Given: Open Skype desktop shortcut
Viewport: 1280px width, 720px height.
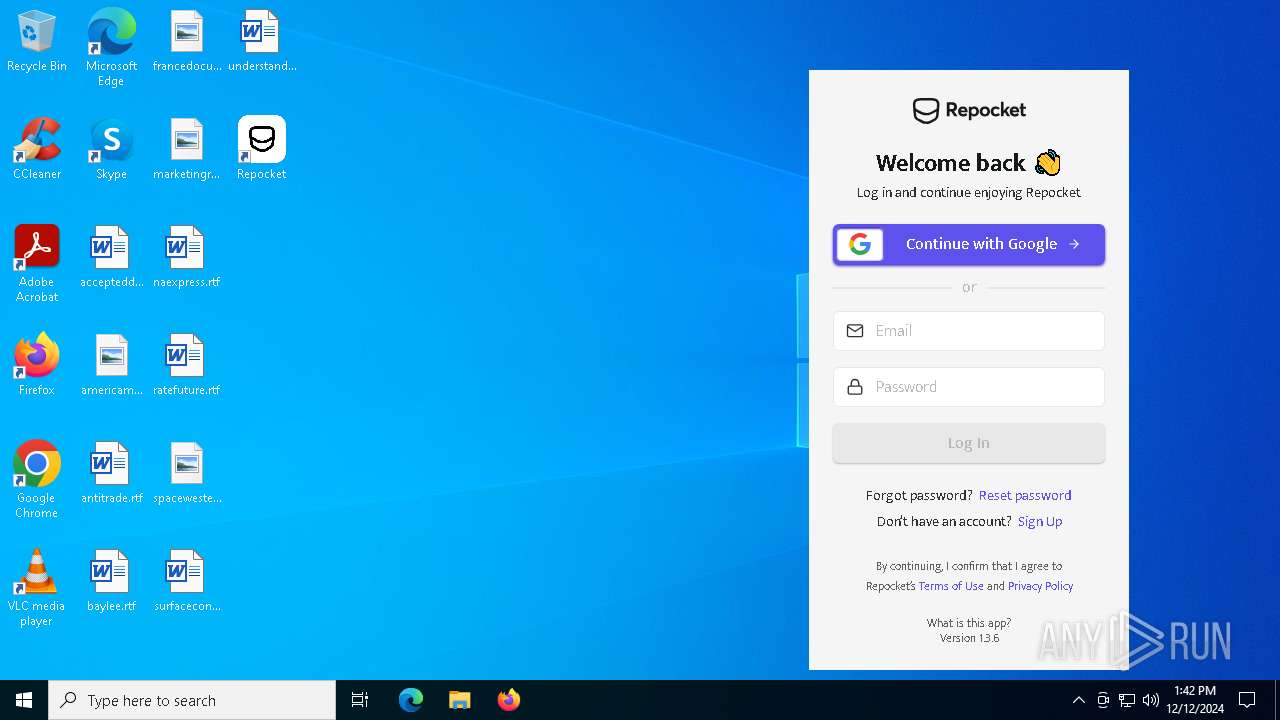Looking at the screenshot, I should 111,149.
